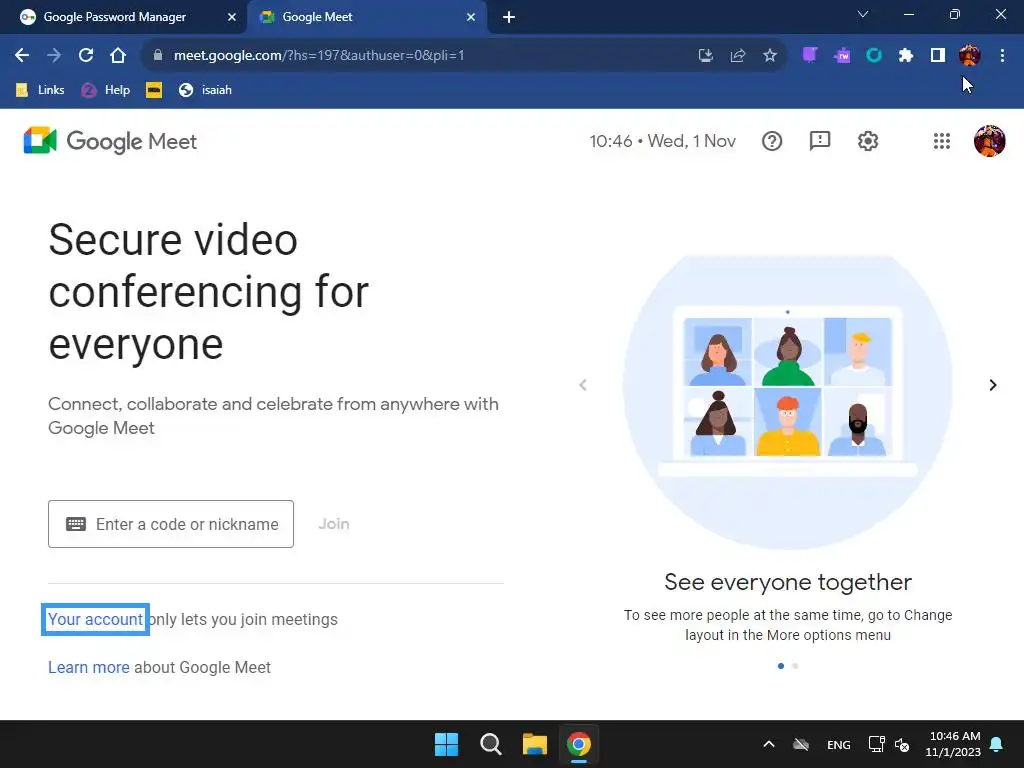Click the Enter a code or nickname field
Screen dimensions: 1024x768
[171, 524]
